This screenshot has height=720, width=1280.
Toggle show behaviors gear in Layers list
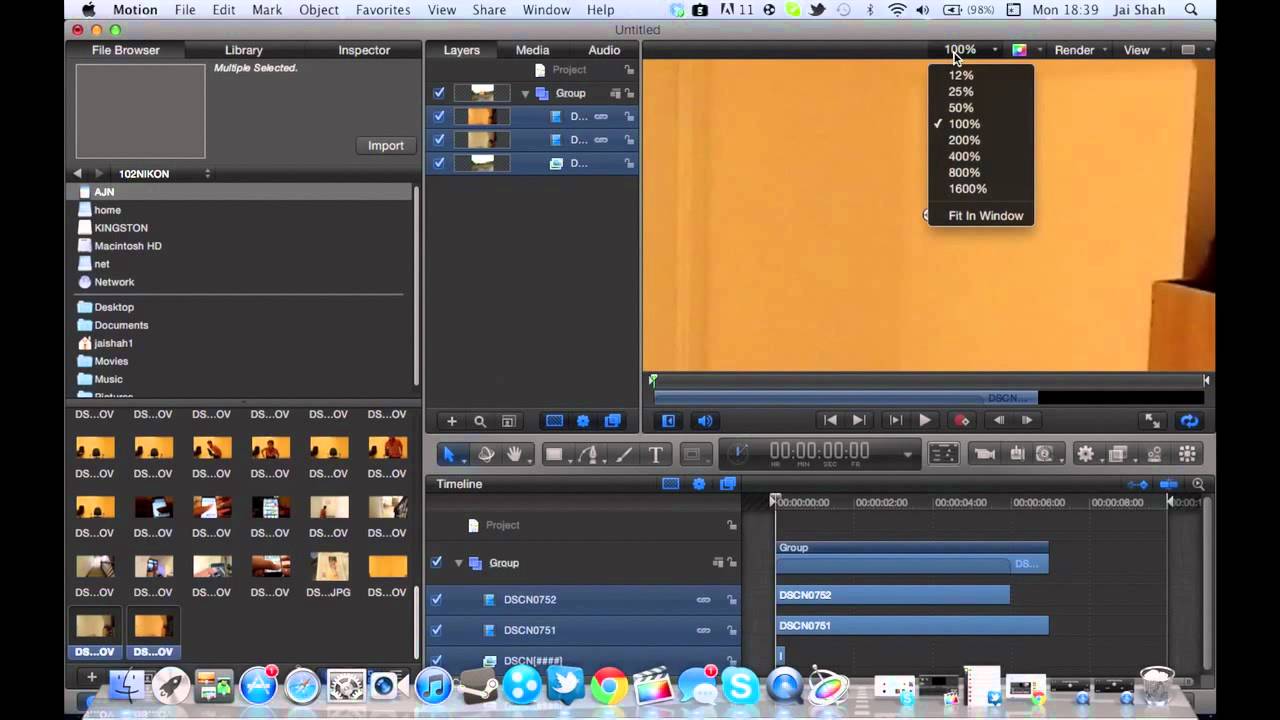point(584,422)
